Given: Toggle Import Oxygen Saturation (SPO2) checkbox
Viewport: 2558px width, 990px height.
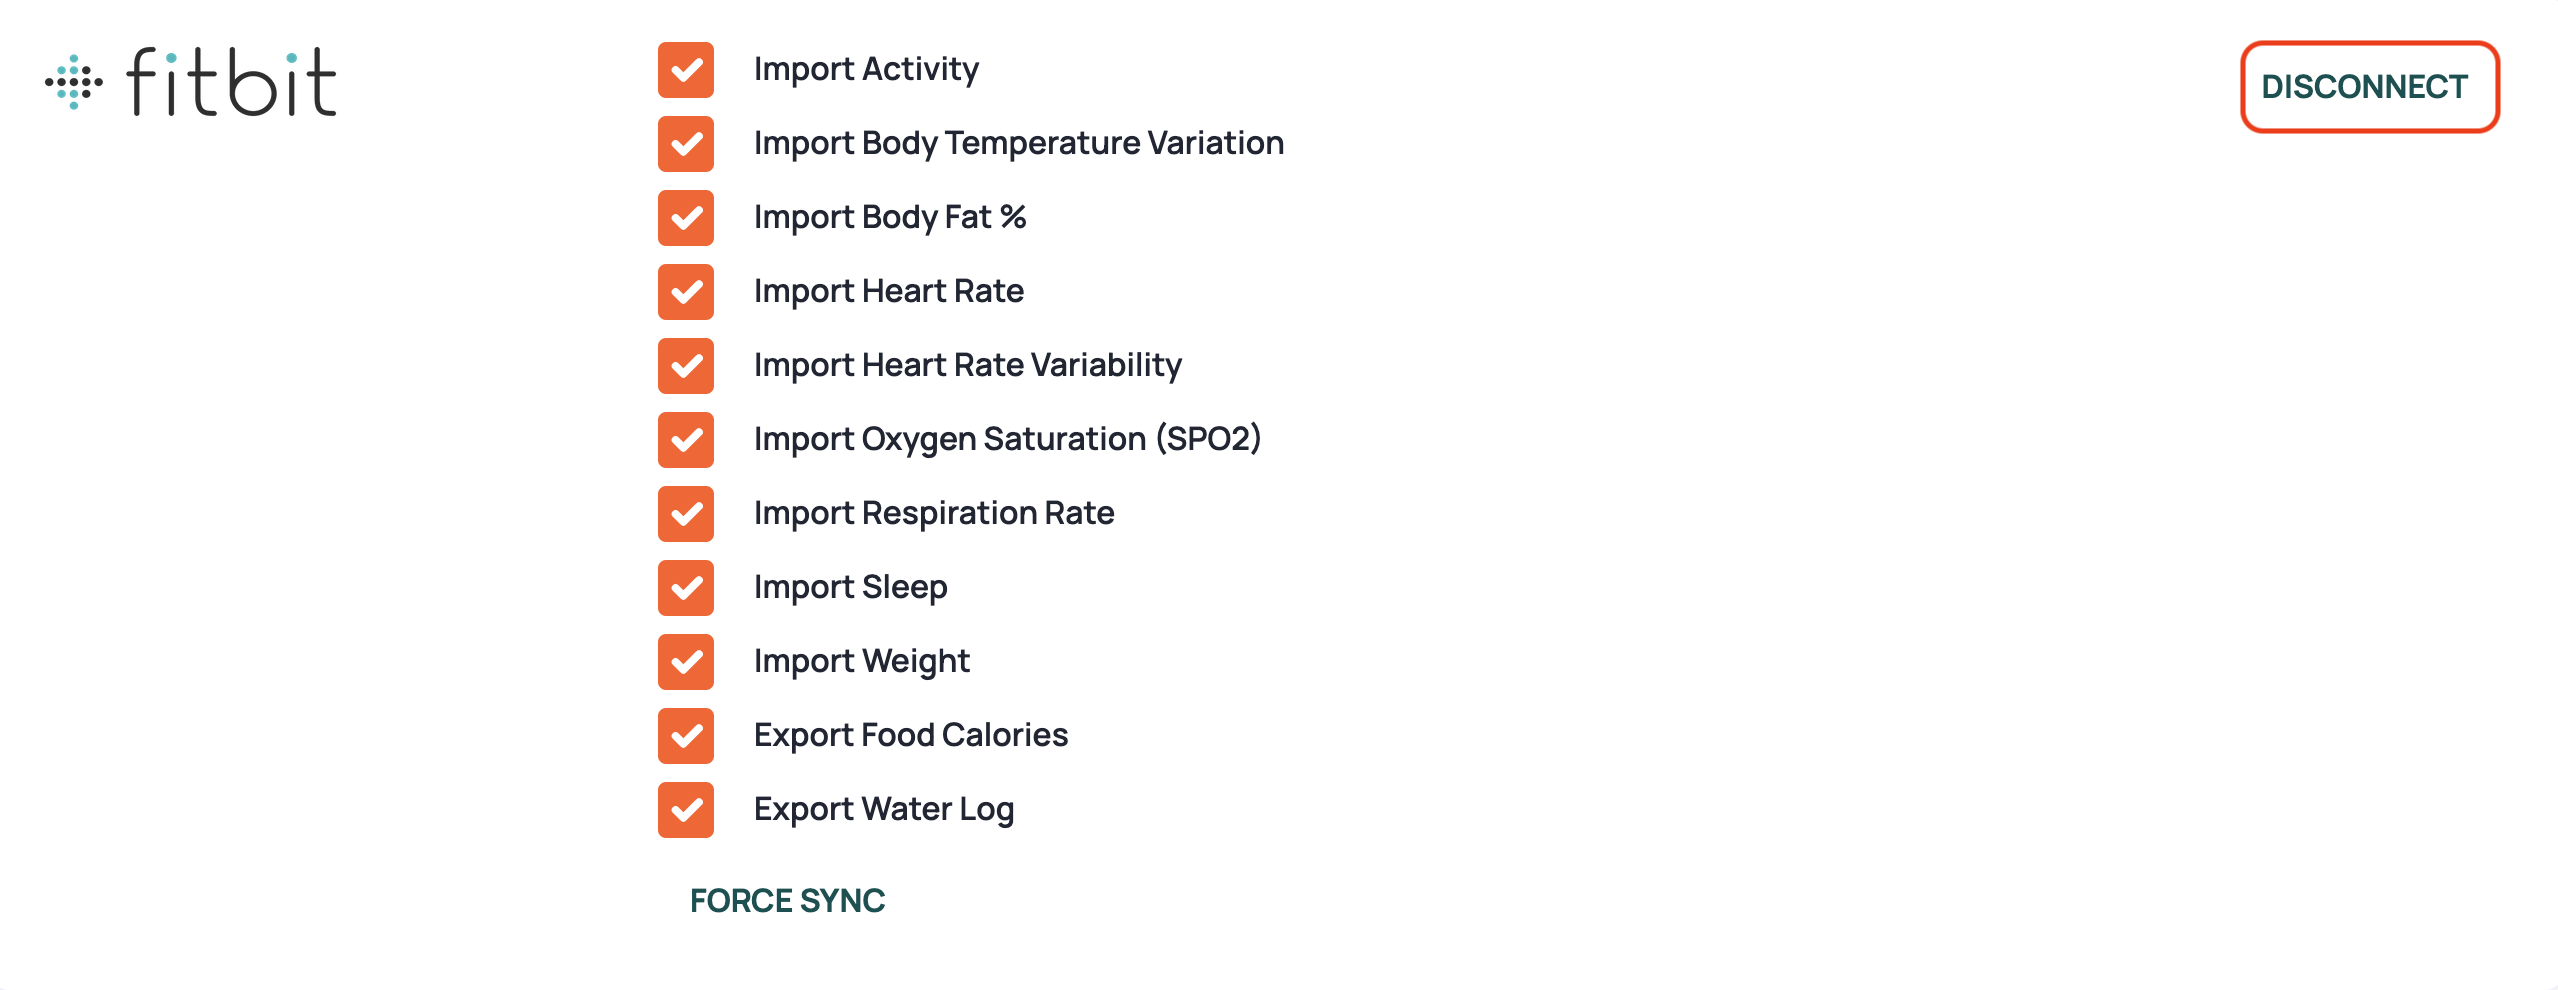Looking at the screenshot, I should coord(686,440).
